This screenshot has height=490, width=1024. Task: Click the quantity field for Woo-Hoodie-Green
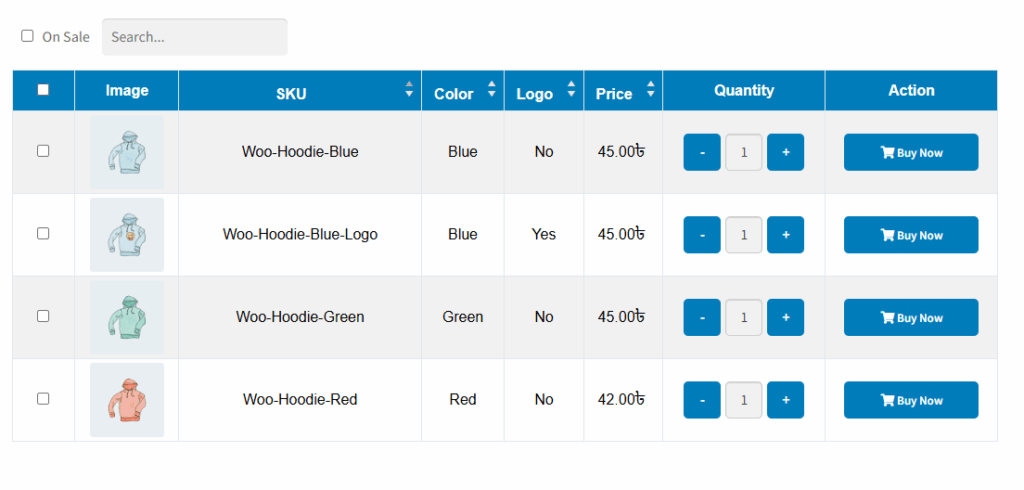coord(744,318)
